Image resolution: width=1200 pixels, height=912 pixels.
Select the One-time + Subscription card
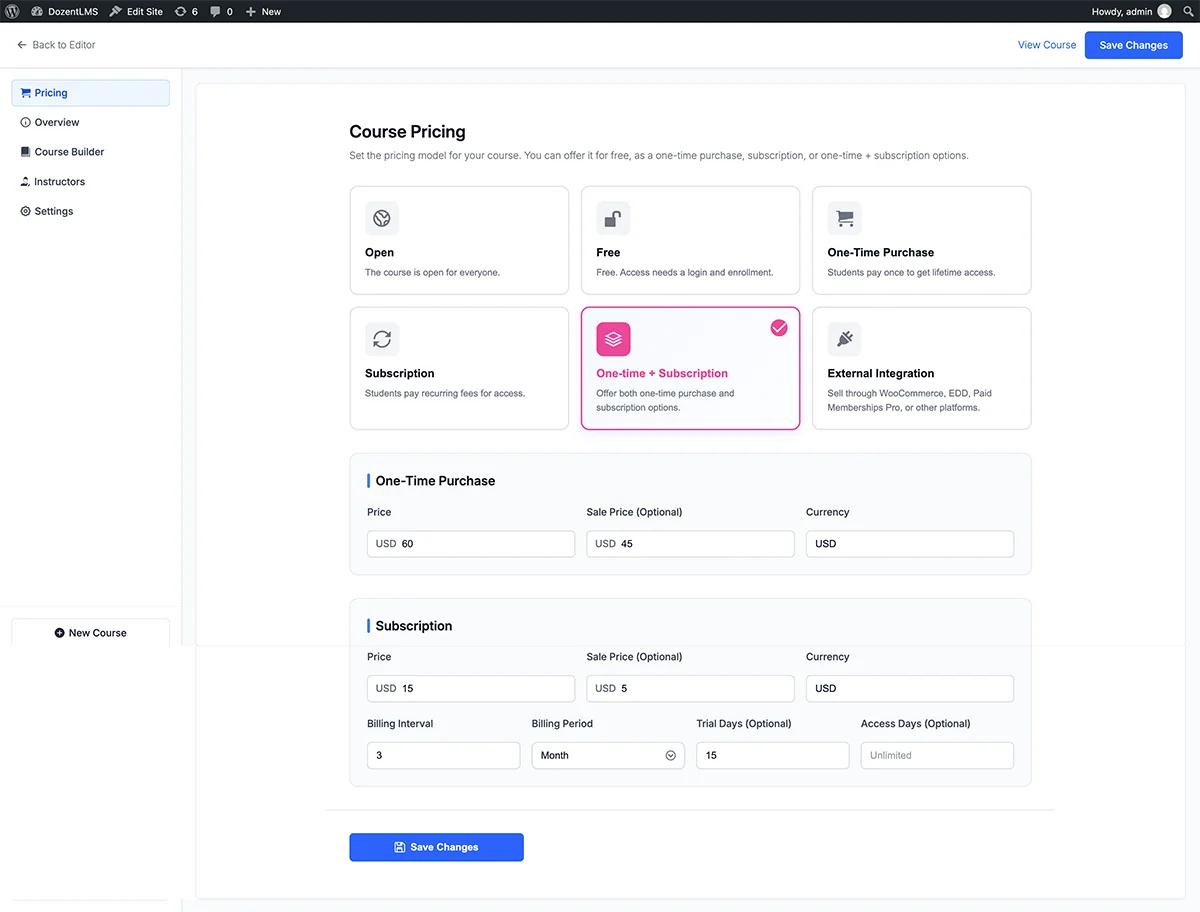[690, 368]
